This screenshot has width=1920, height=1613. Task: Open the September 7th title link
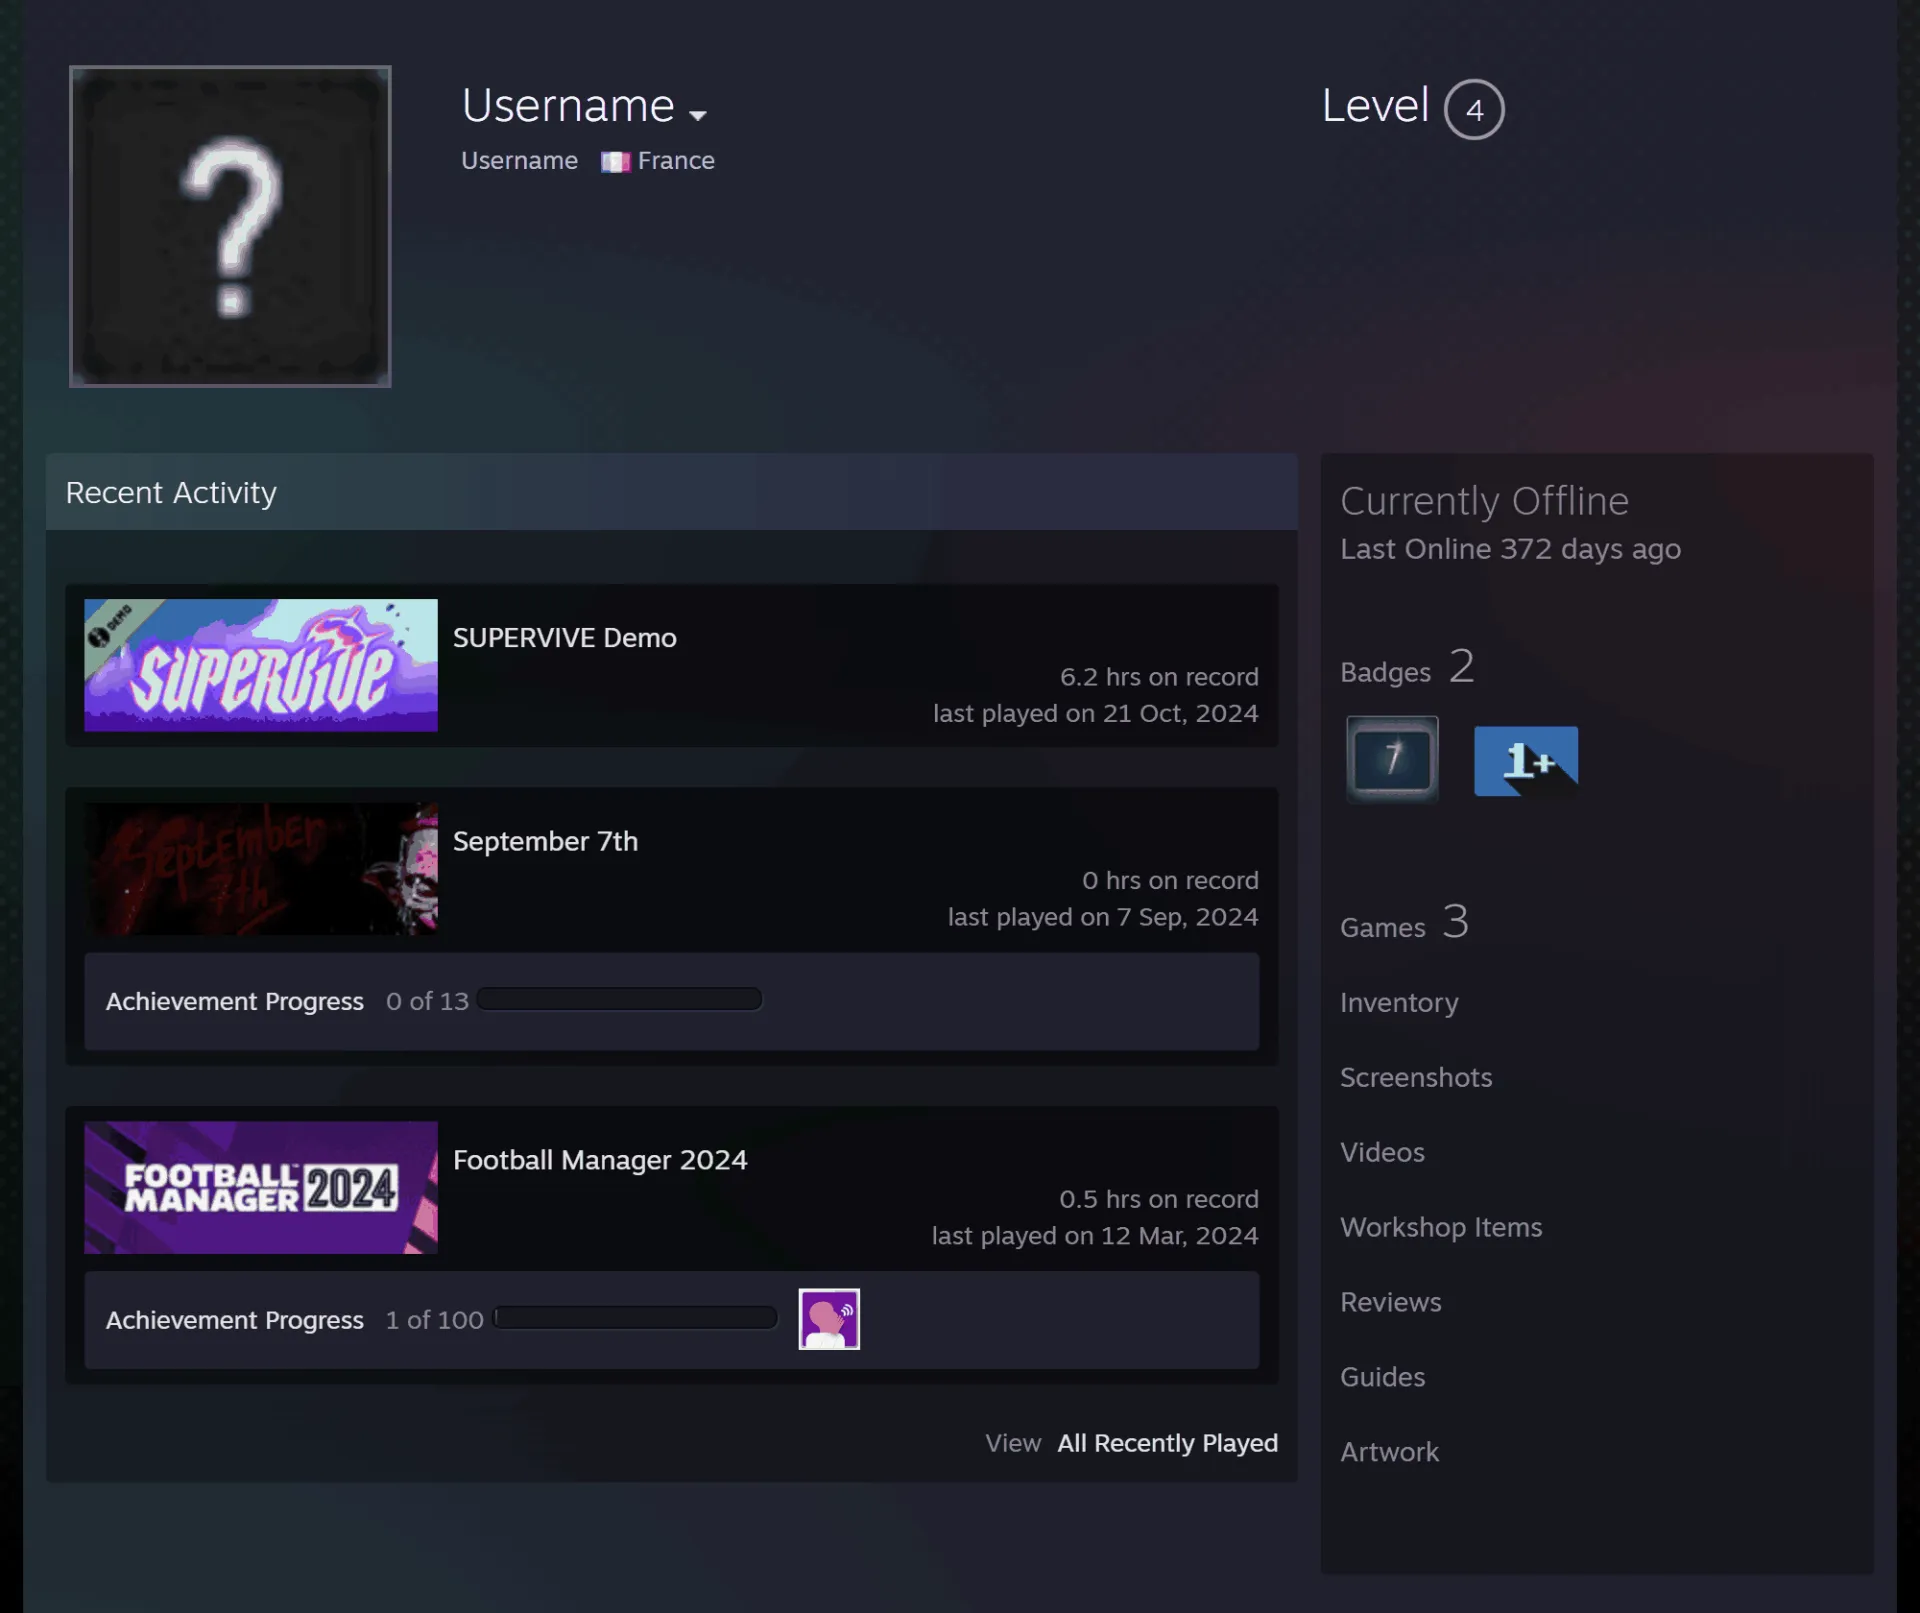[x=546, y=841]
